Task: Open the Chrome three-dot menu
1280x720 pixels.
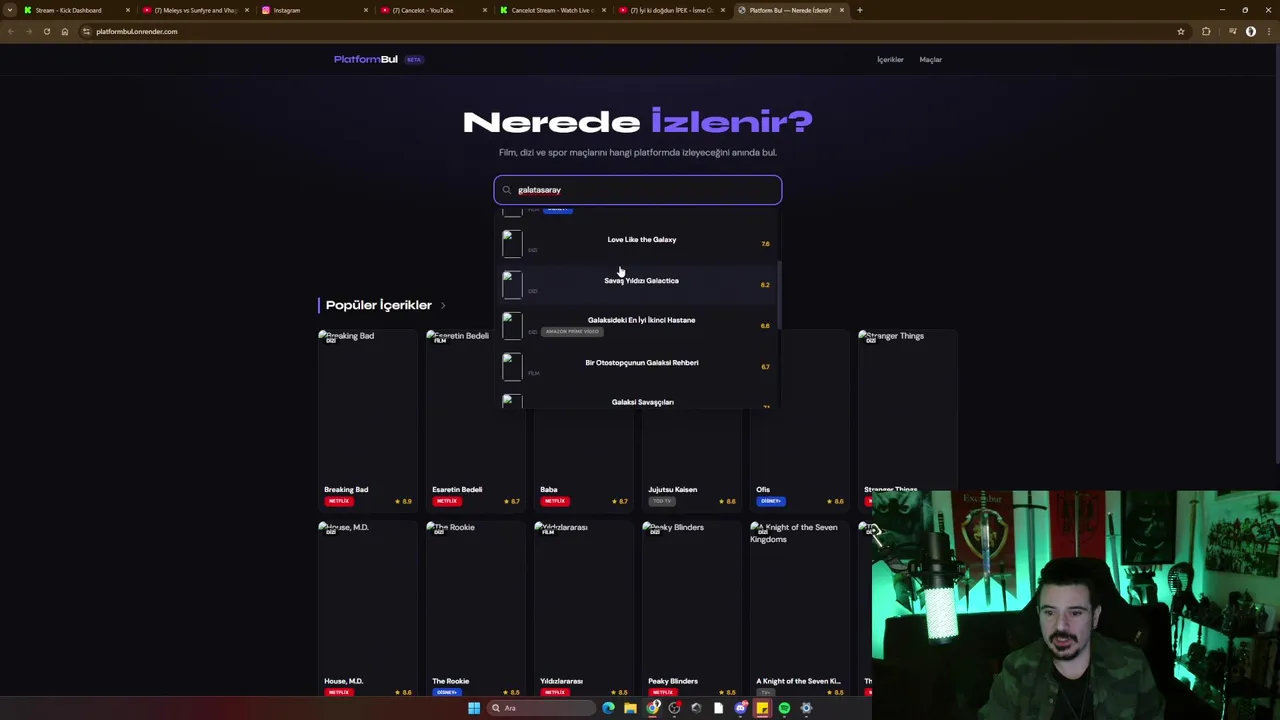Action: (1268, 31)
